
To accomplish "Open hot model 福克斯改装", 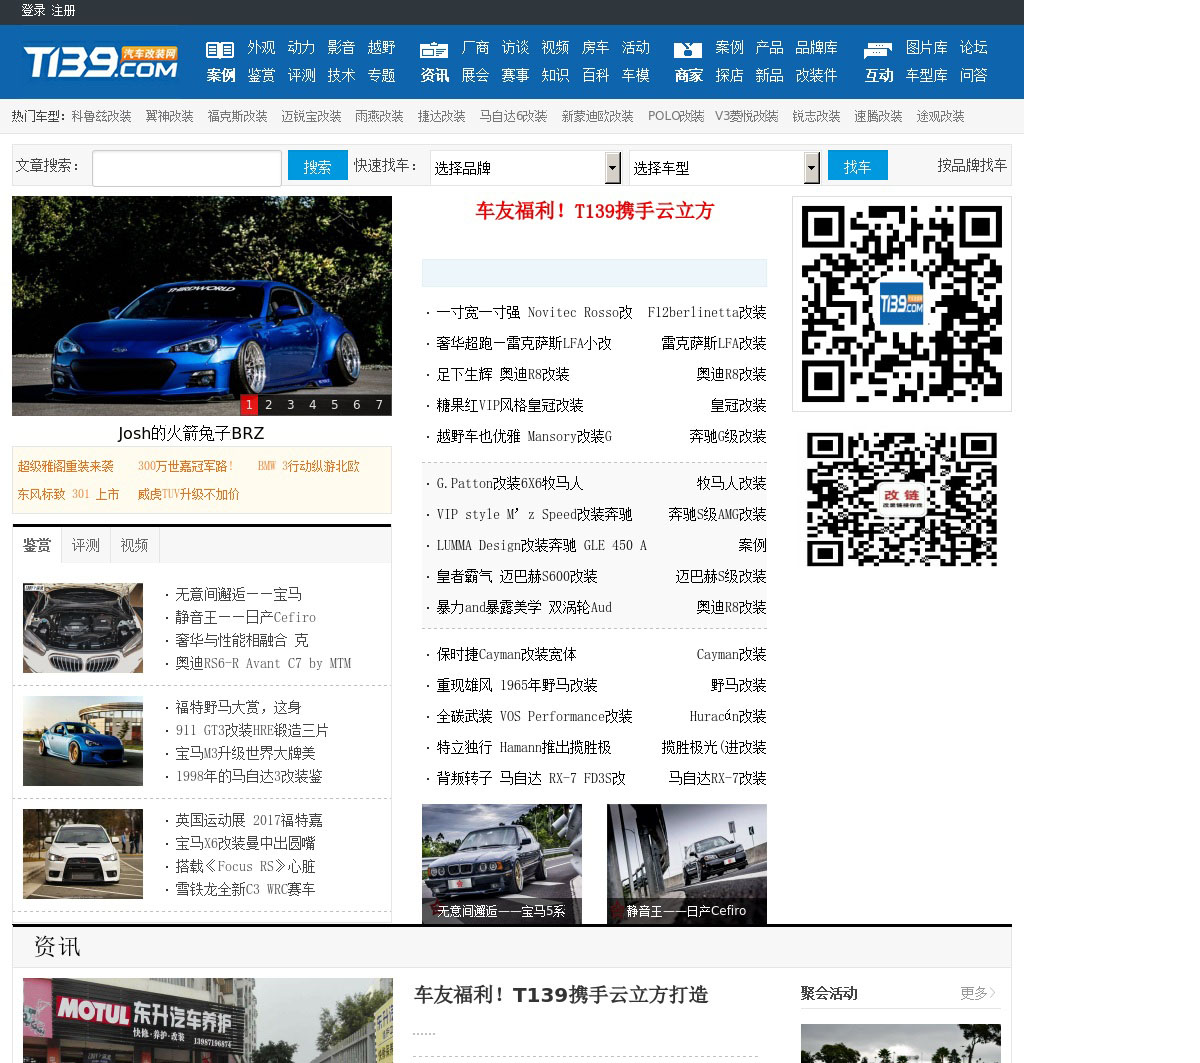I will 237,116.
